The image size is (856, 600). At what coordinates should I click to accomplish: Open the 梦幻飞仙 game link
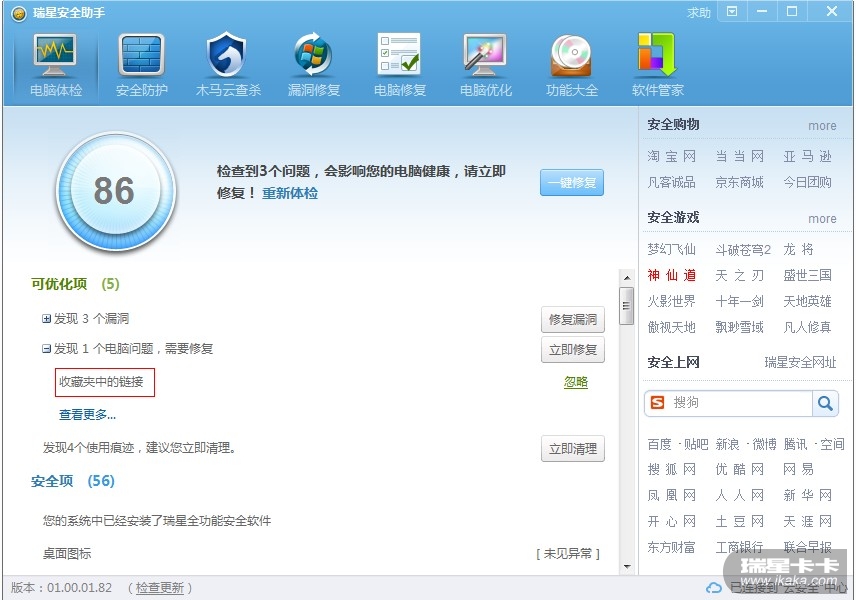[x=671, y=249]
